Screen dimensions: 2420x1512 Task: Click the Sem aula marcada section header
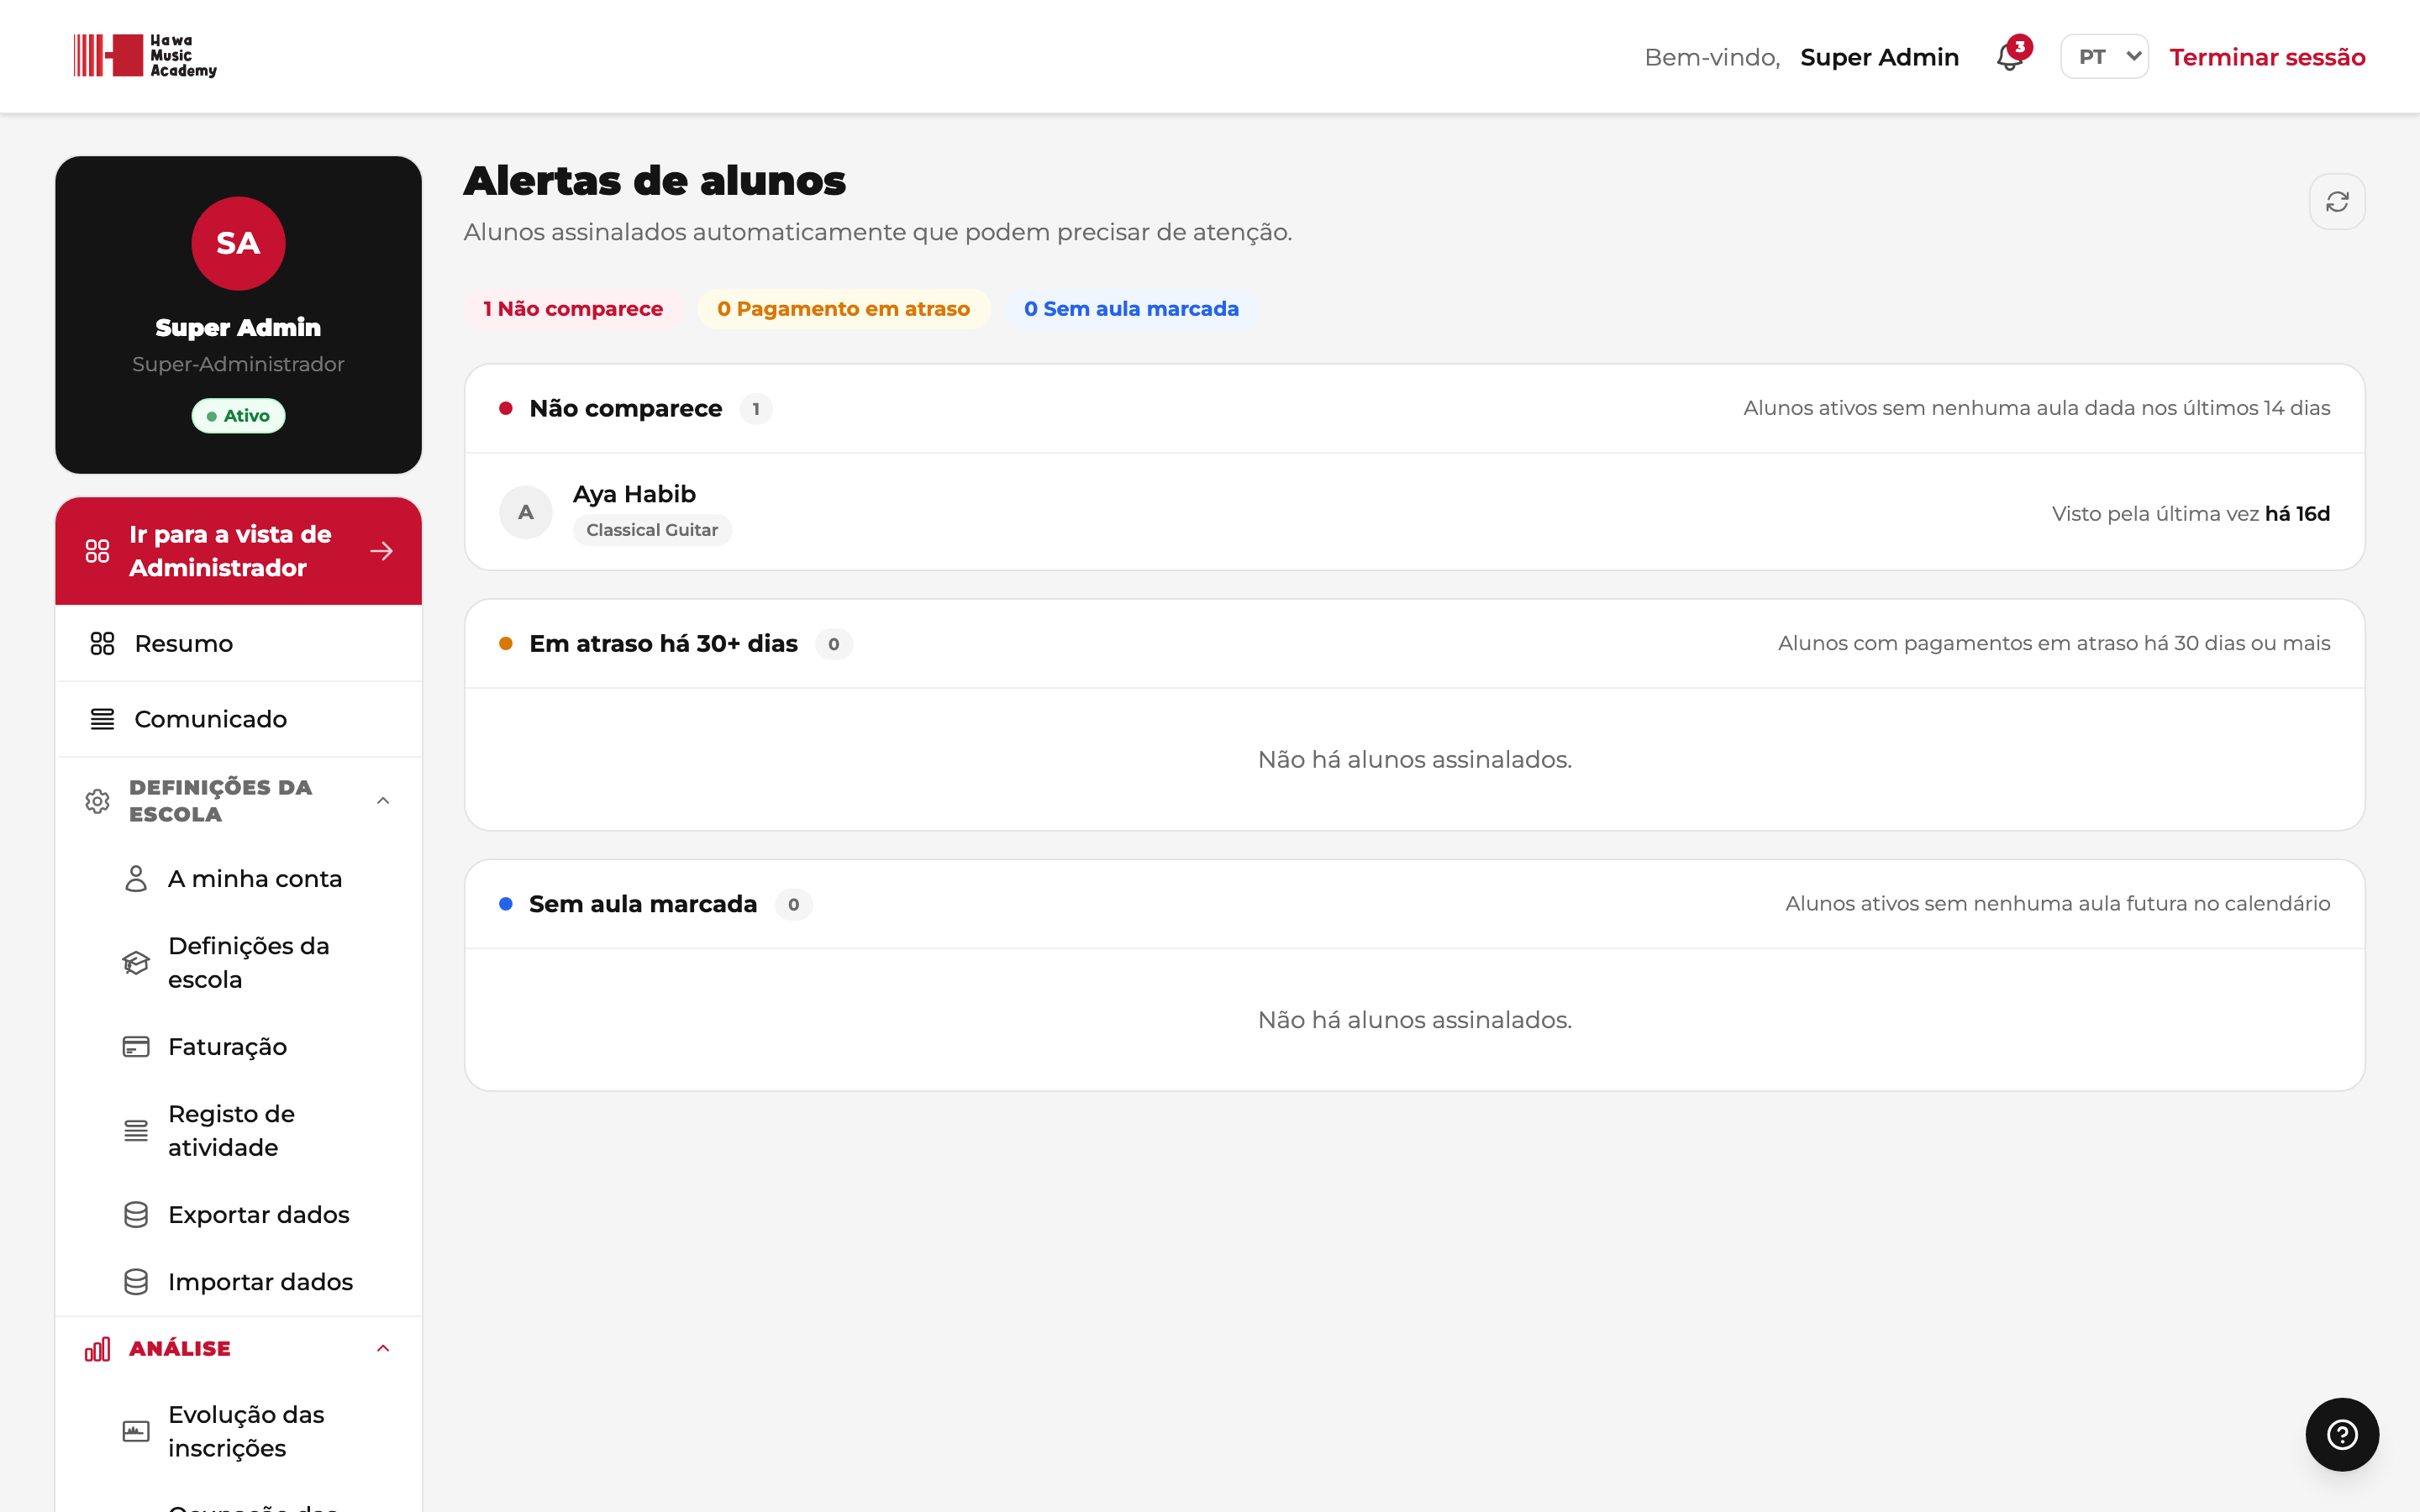(x=1414, y=904)
